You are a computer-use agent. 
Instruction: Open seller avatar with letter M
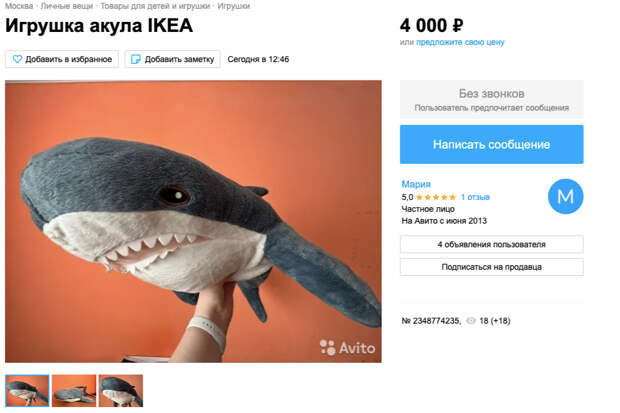(x=565, y=196)
